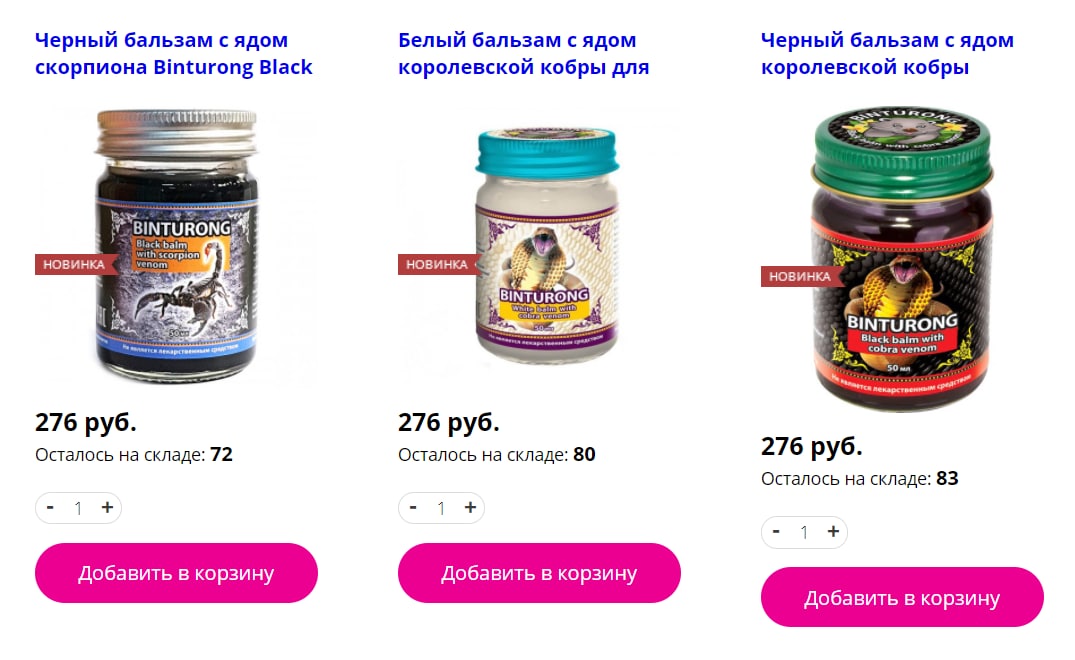The width and height of the screenshot is (1075, 660).
Task: Decrease quantity for white cobra balm
Action: pos(413,508)
